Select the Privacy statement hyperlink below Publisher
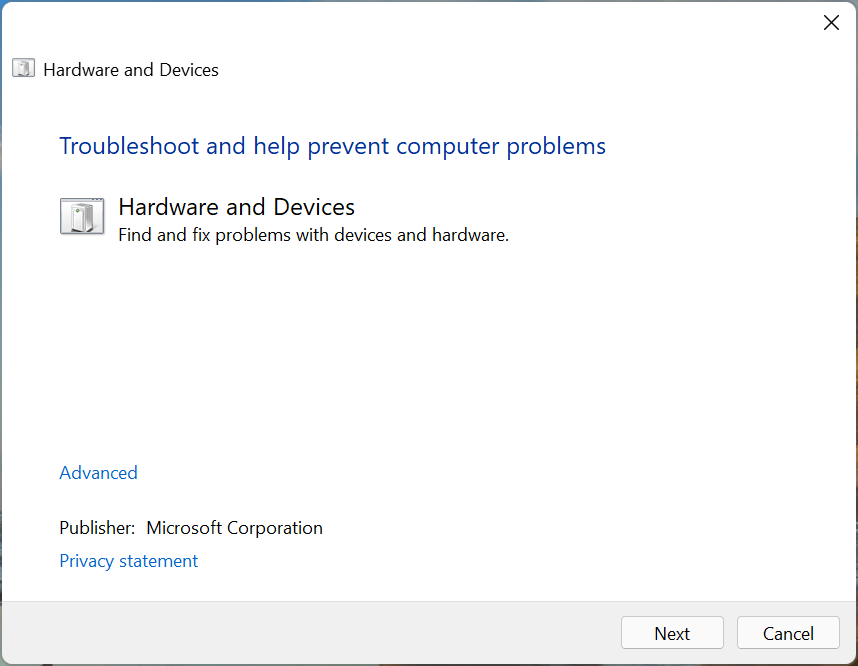 pyautogui.click(x=128, y=561)
